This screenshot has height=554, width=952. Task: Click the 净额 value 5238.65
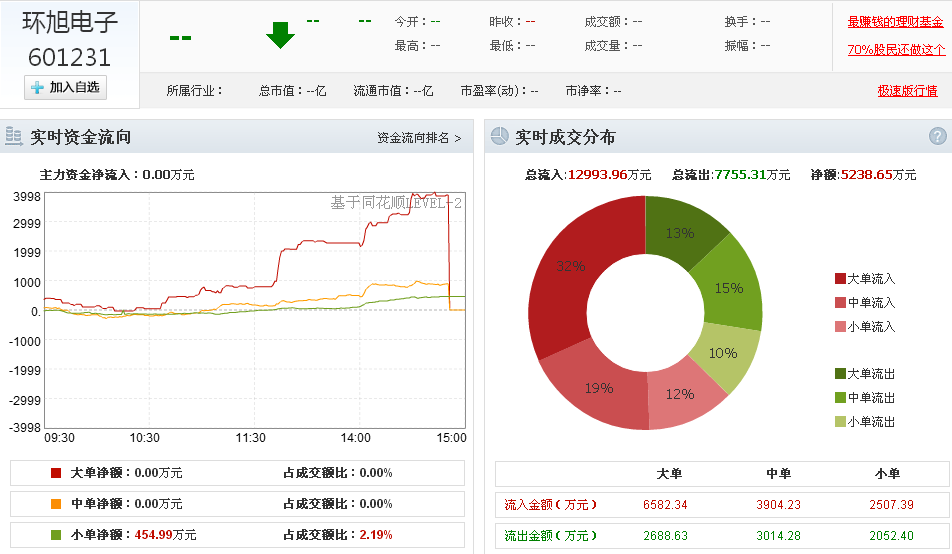pyautogui.click(x=866, y=175)
